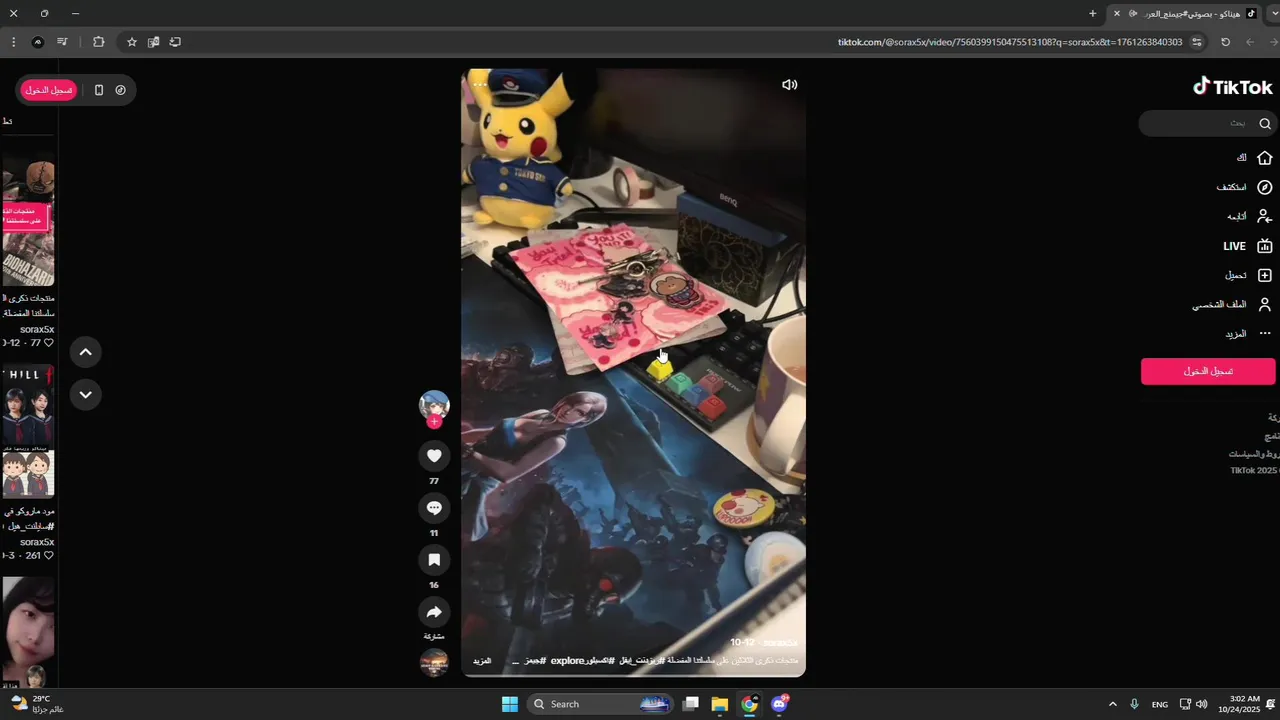Viewport: 1280px width, 720px height.
Task: Open the three-dot menu on the video
Action: tap(480, 85)
